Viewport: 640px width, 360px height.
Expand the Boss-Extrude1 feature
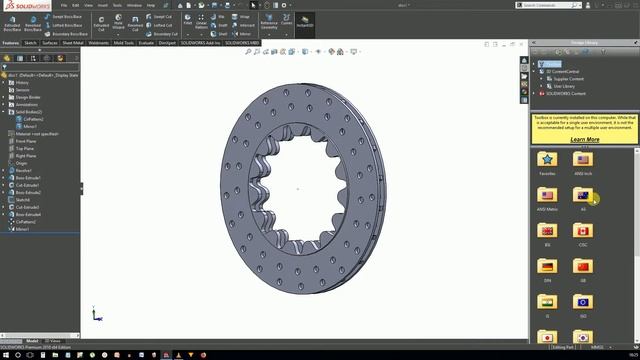(x=4, y=178)
